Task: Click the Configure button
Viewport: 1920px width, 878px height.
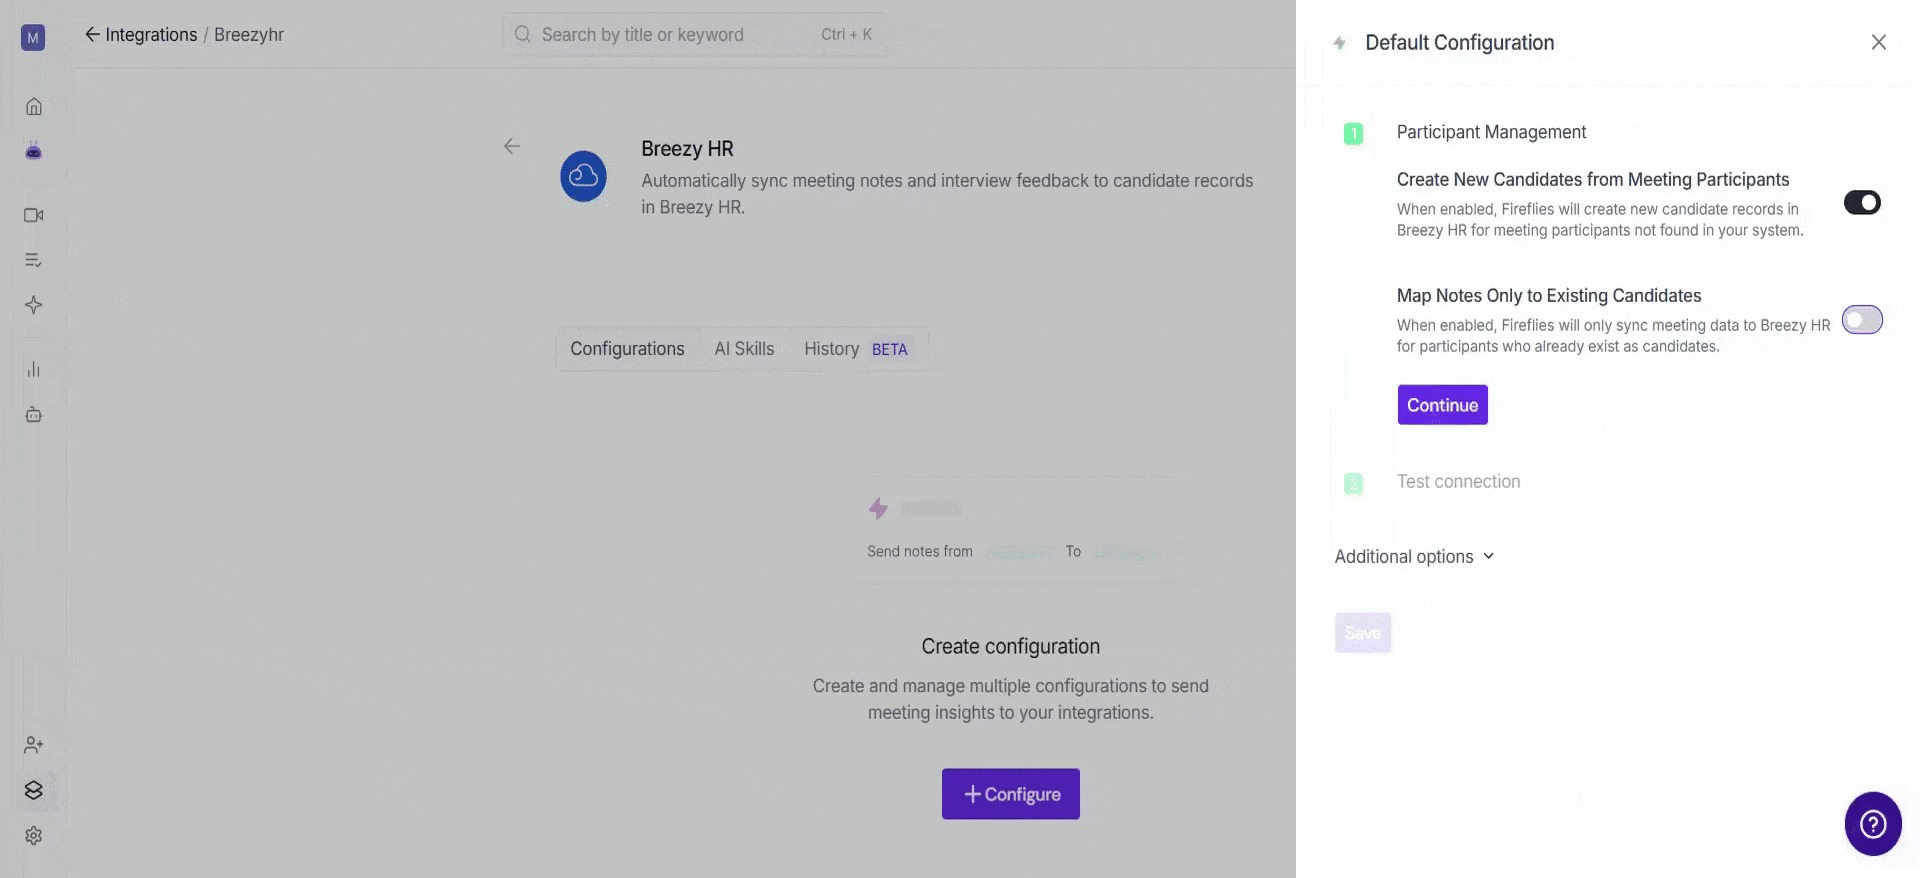Action: click(x=1011, y=794)
